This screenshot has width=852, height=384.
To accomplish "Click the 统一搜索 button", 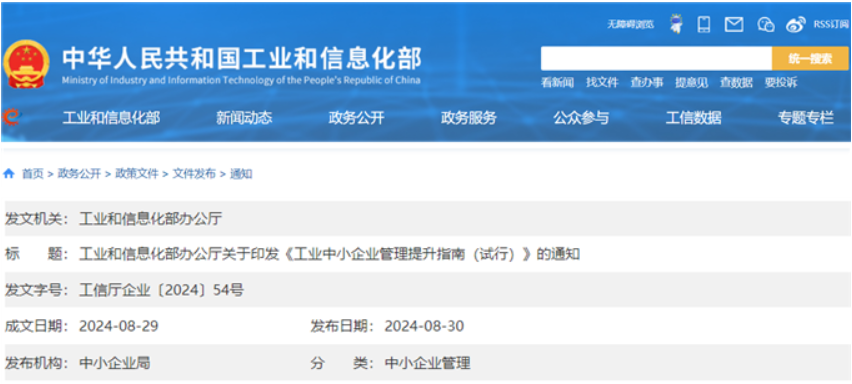I will 810,59.
